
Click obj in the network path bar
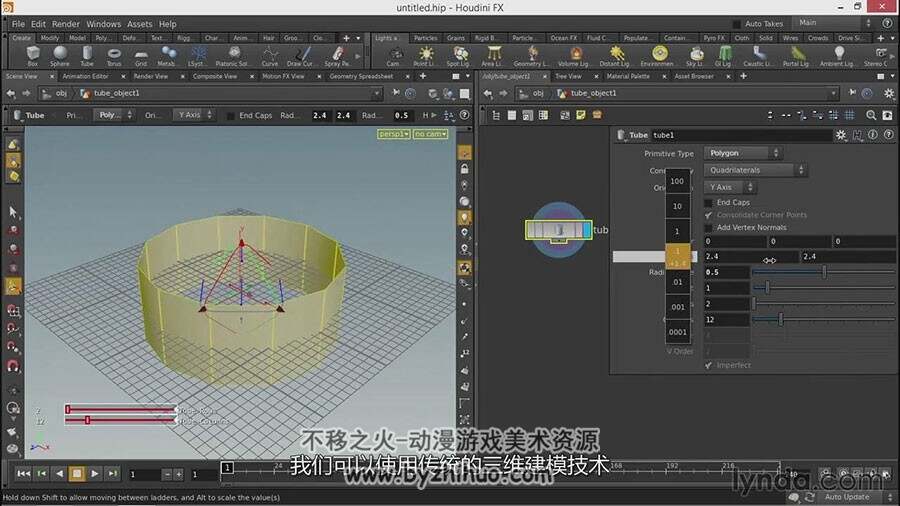(538, 94)
